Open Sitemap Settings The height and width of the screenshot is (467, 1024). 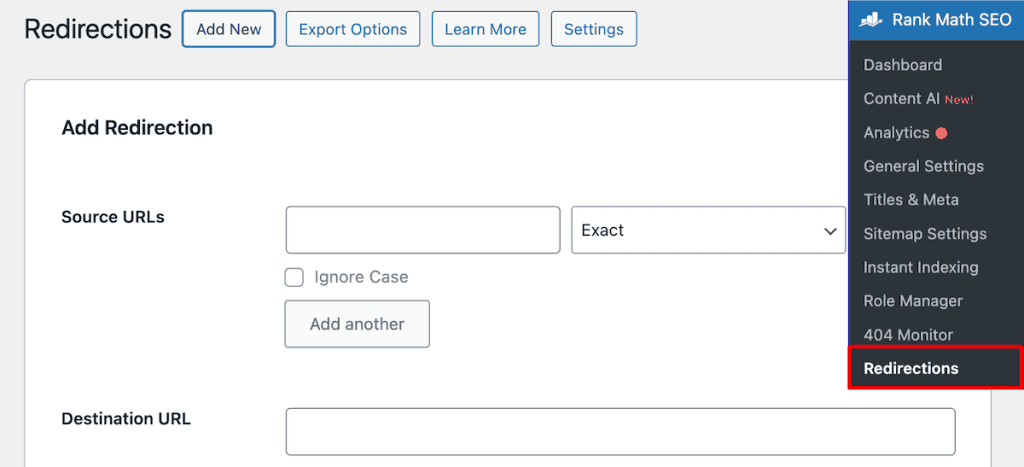(924, 234)
